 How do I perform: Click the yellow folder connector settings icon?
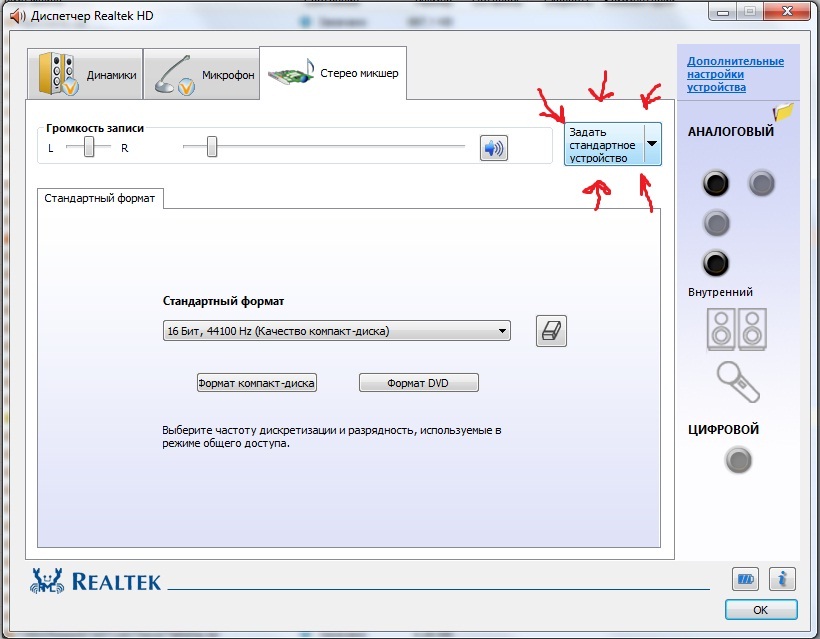(783, 111)
